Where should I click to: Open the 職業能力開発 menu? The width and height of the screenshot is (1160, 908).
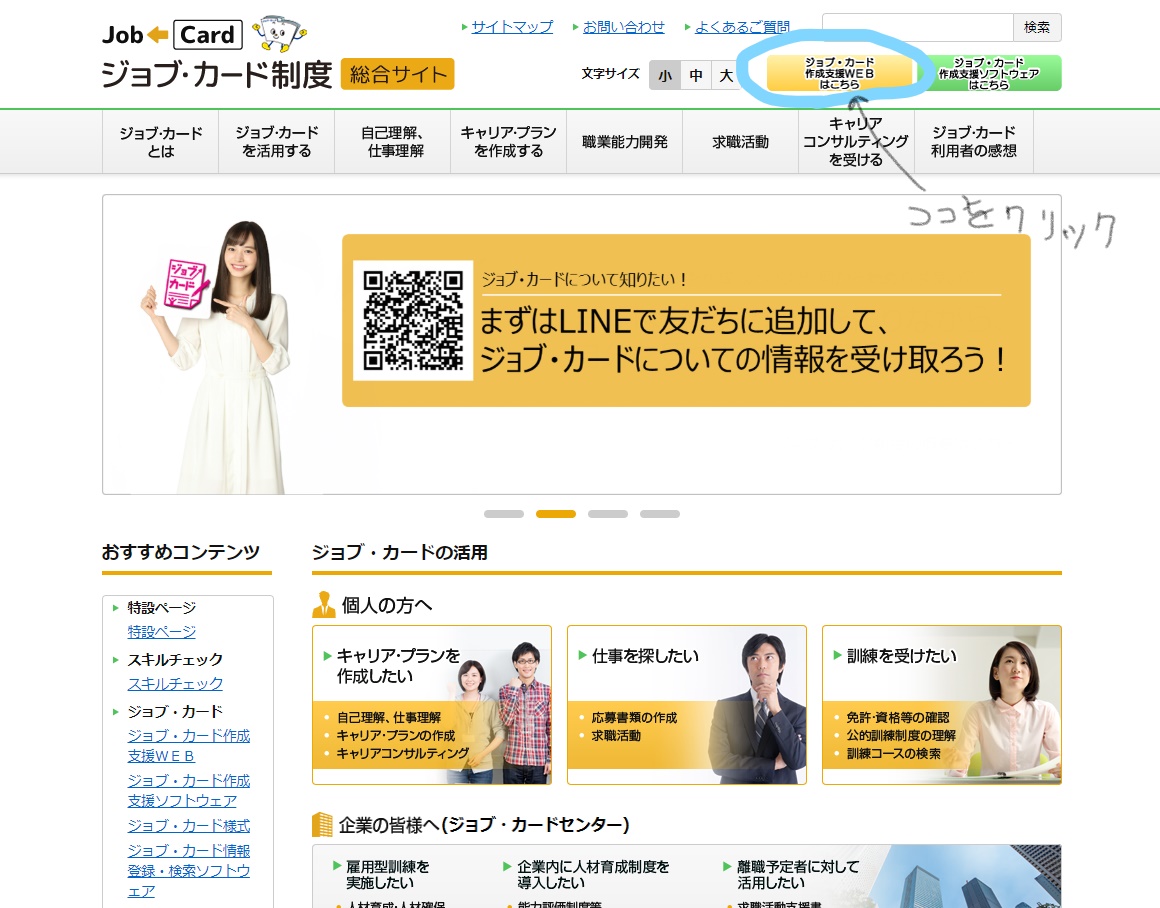[625, 142]
